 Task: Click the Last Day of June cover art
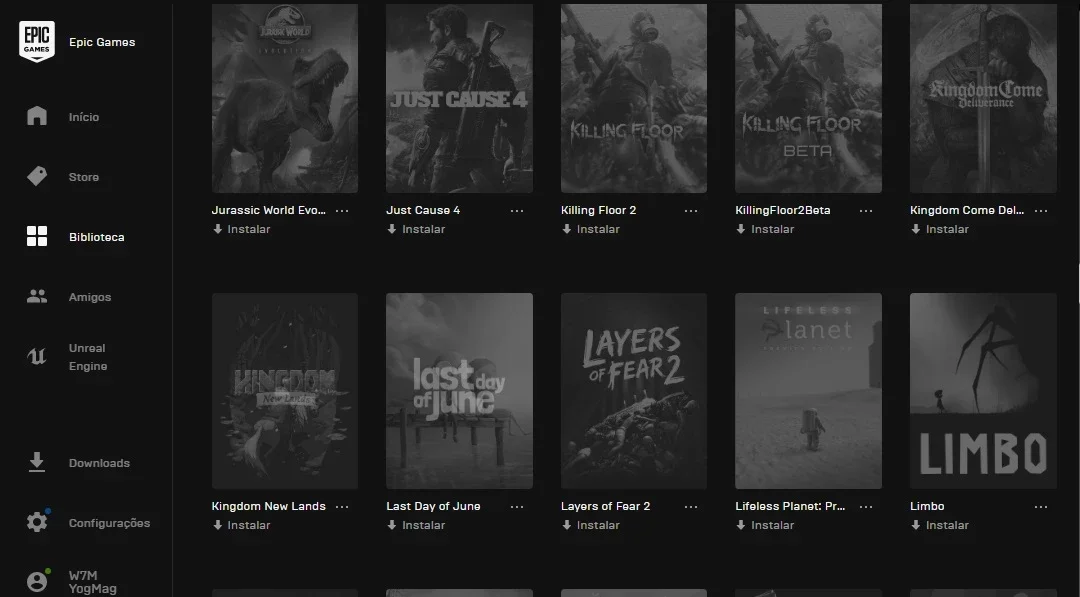coord(459,391)
